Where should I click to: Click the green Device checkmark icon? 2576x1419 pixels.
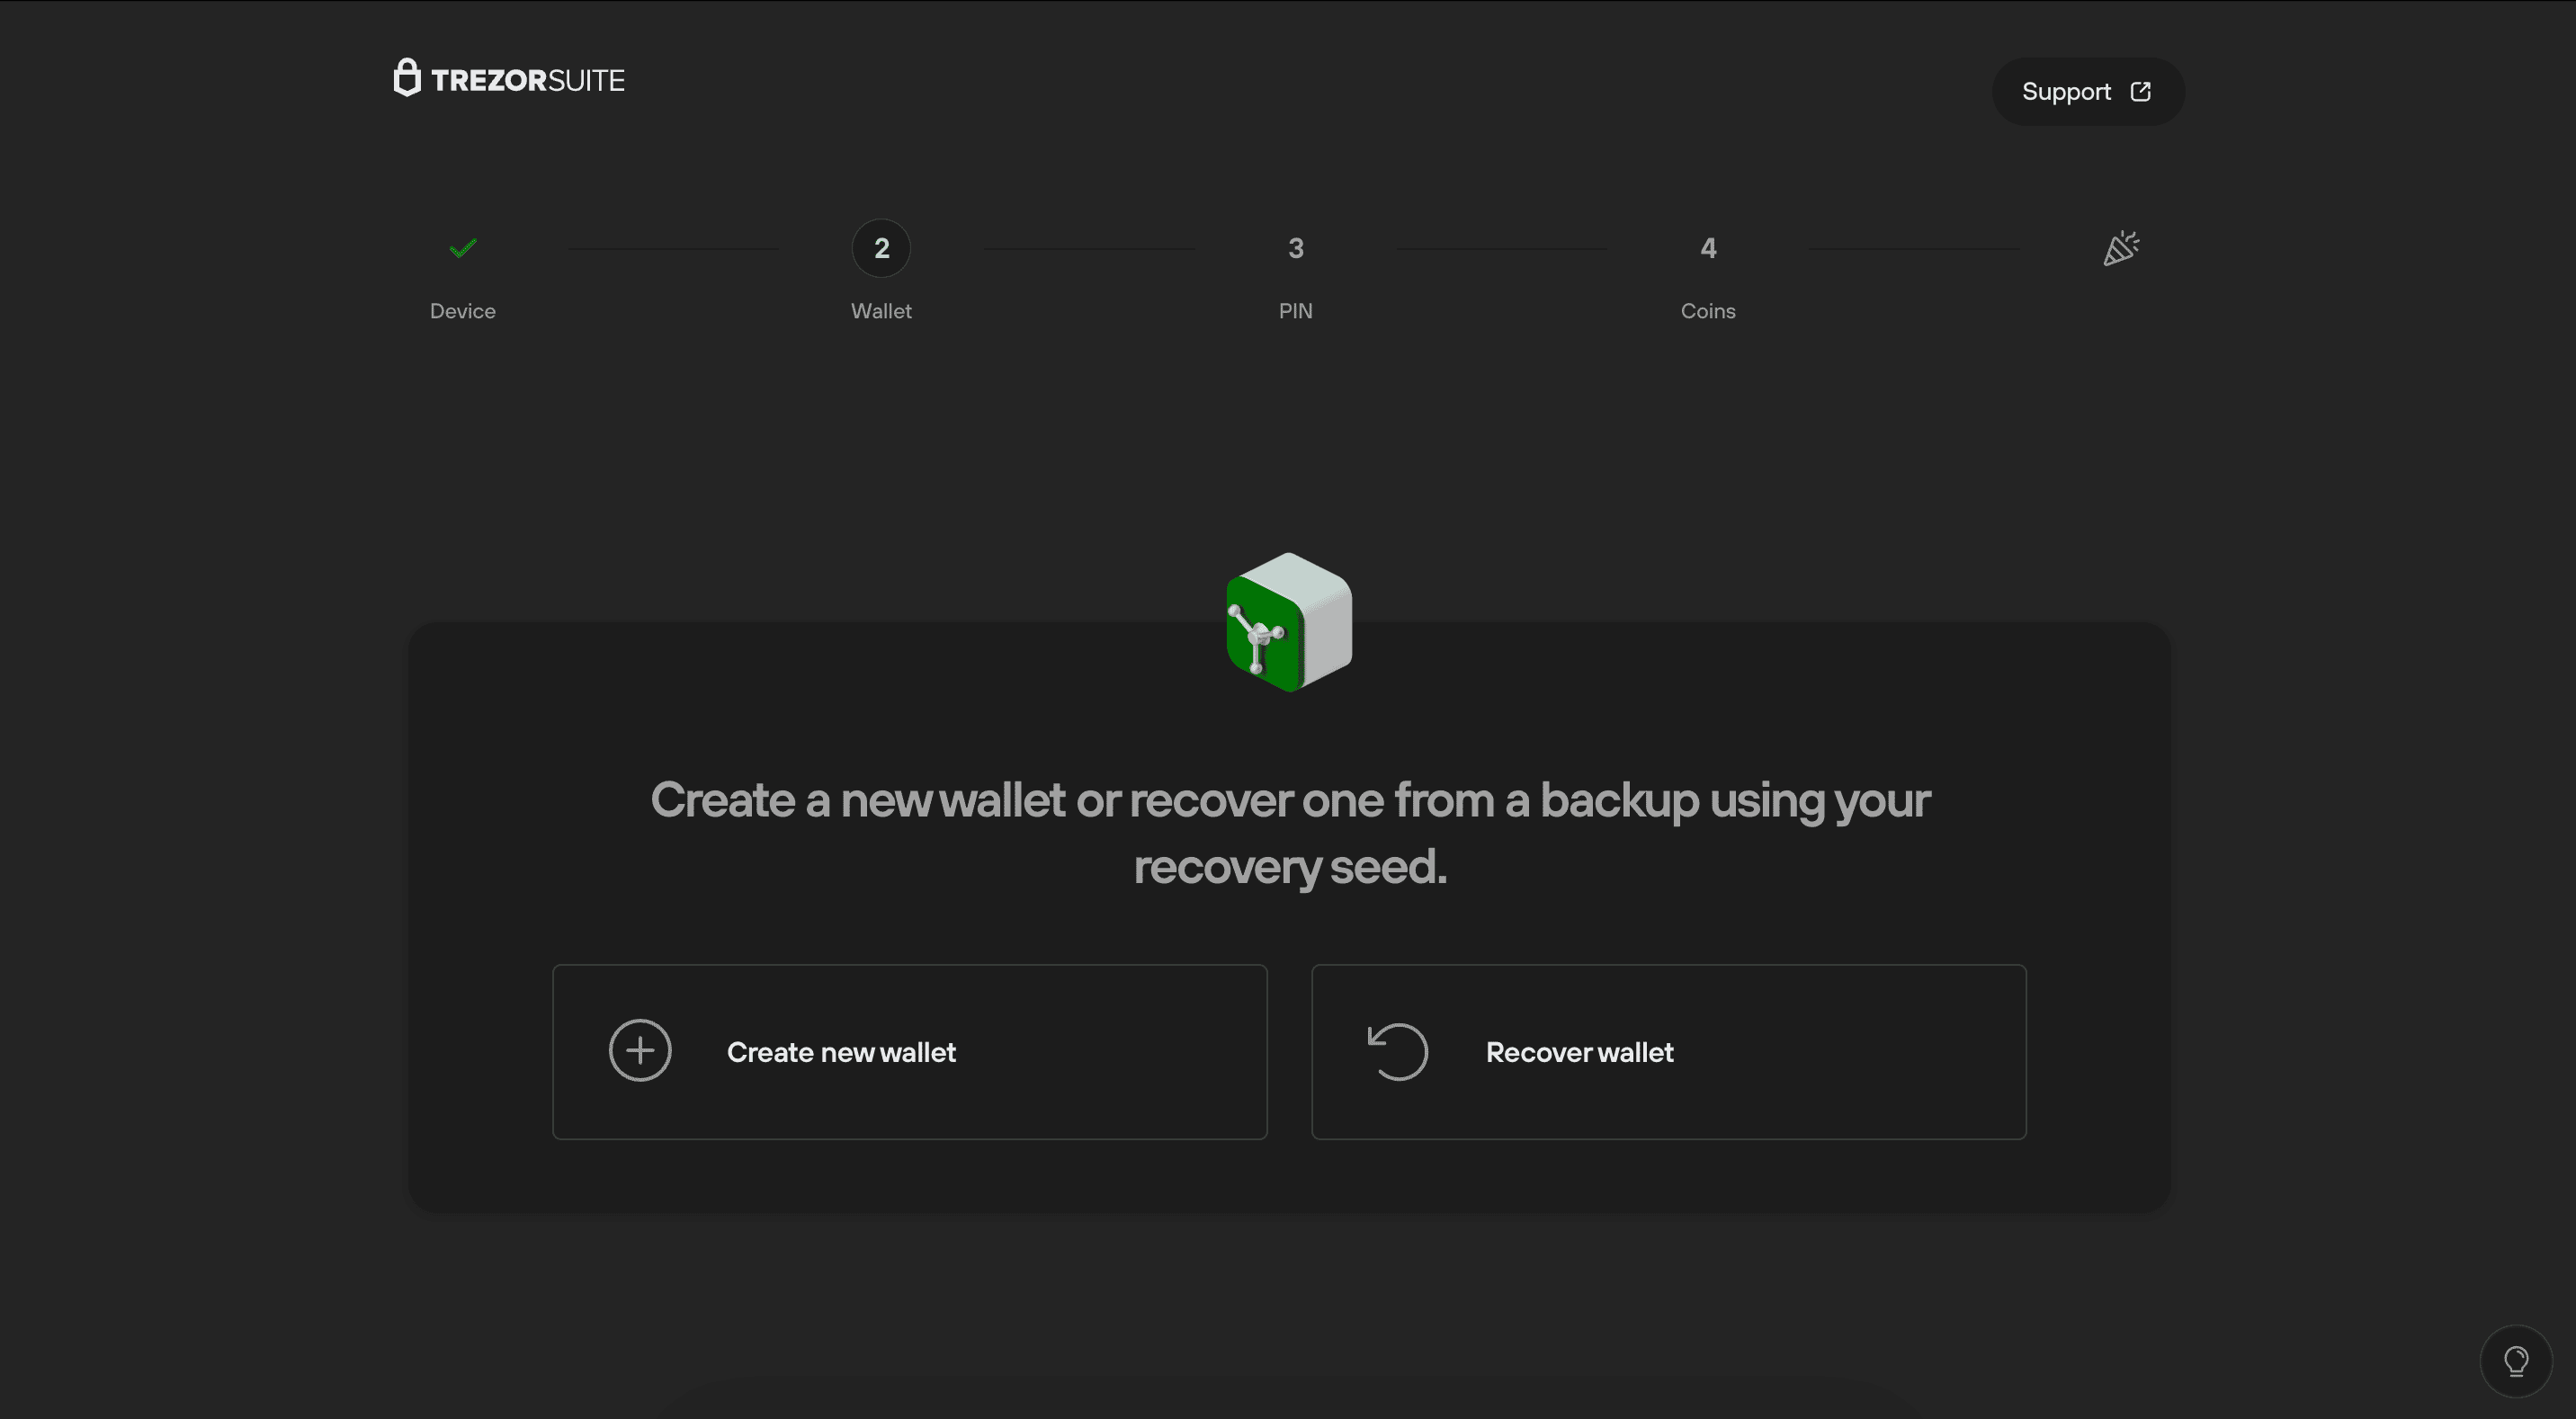point(463,248)
